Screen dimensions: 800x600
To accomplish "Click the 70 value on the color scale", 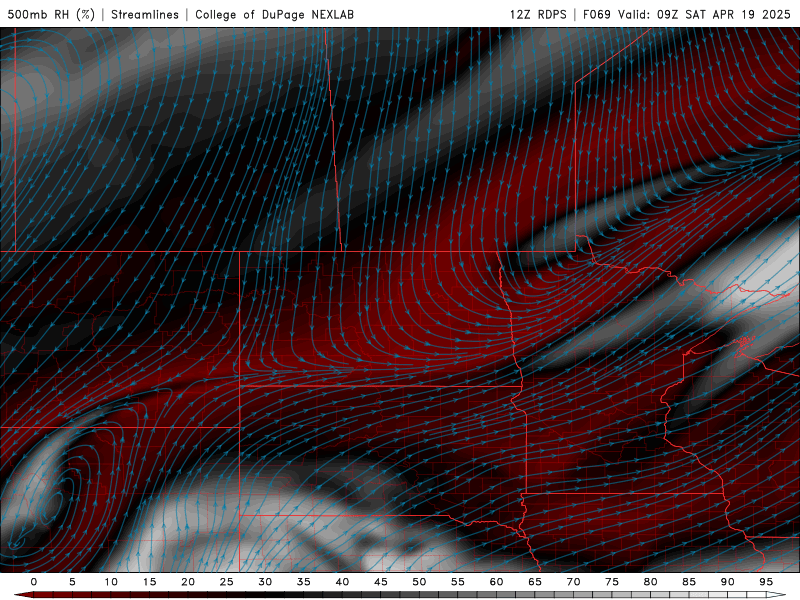I will [x=573, y=582].
